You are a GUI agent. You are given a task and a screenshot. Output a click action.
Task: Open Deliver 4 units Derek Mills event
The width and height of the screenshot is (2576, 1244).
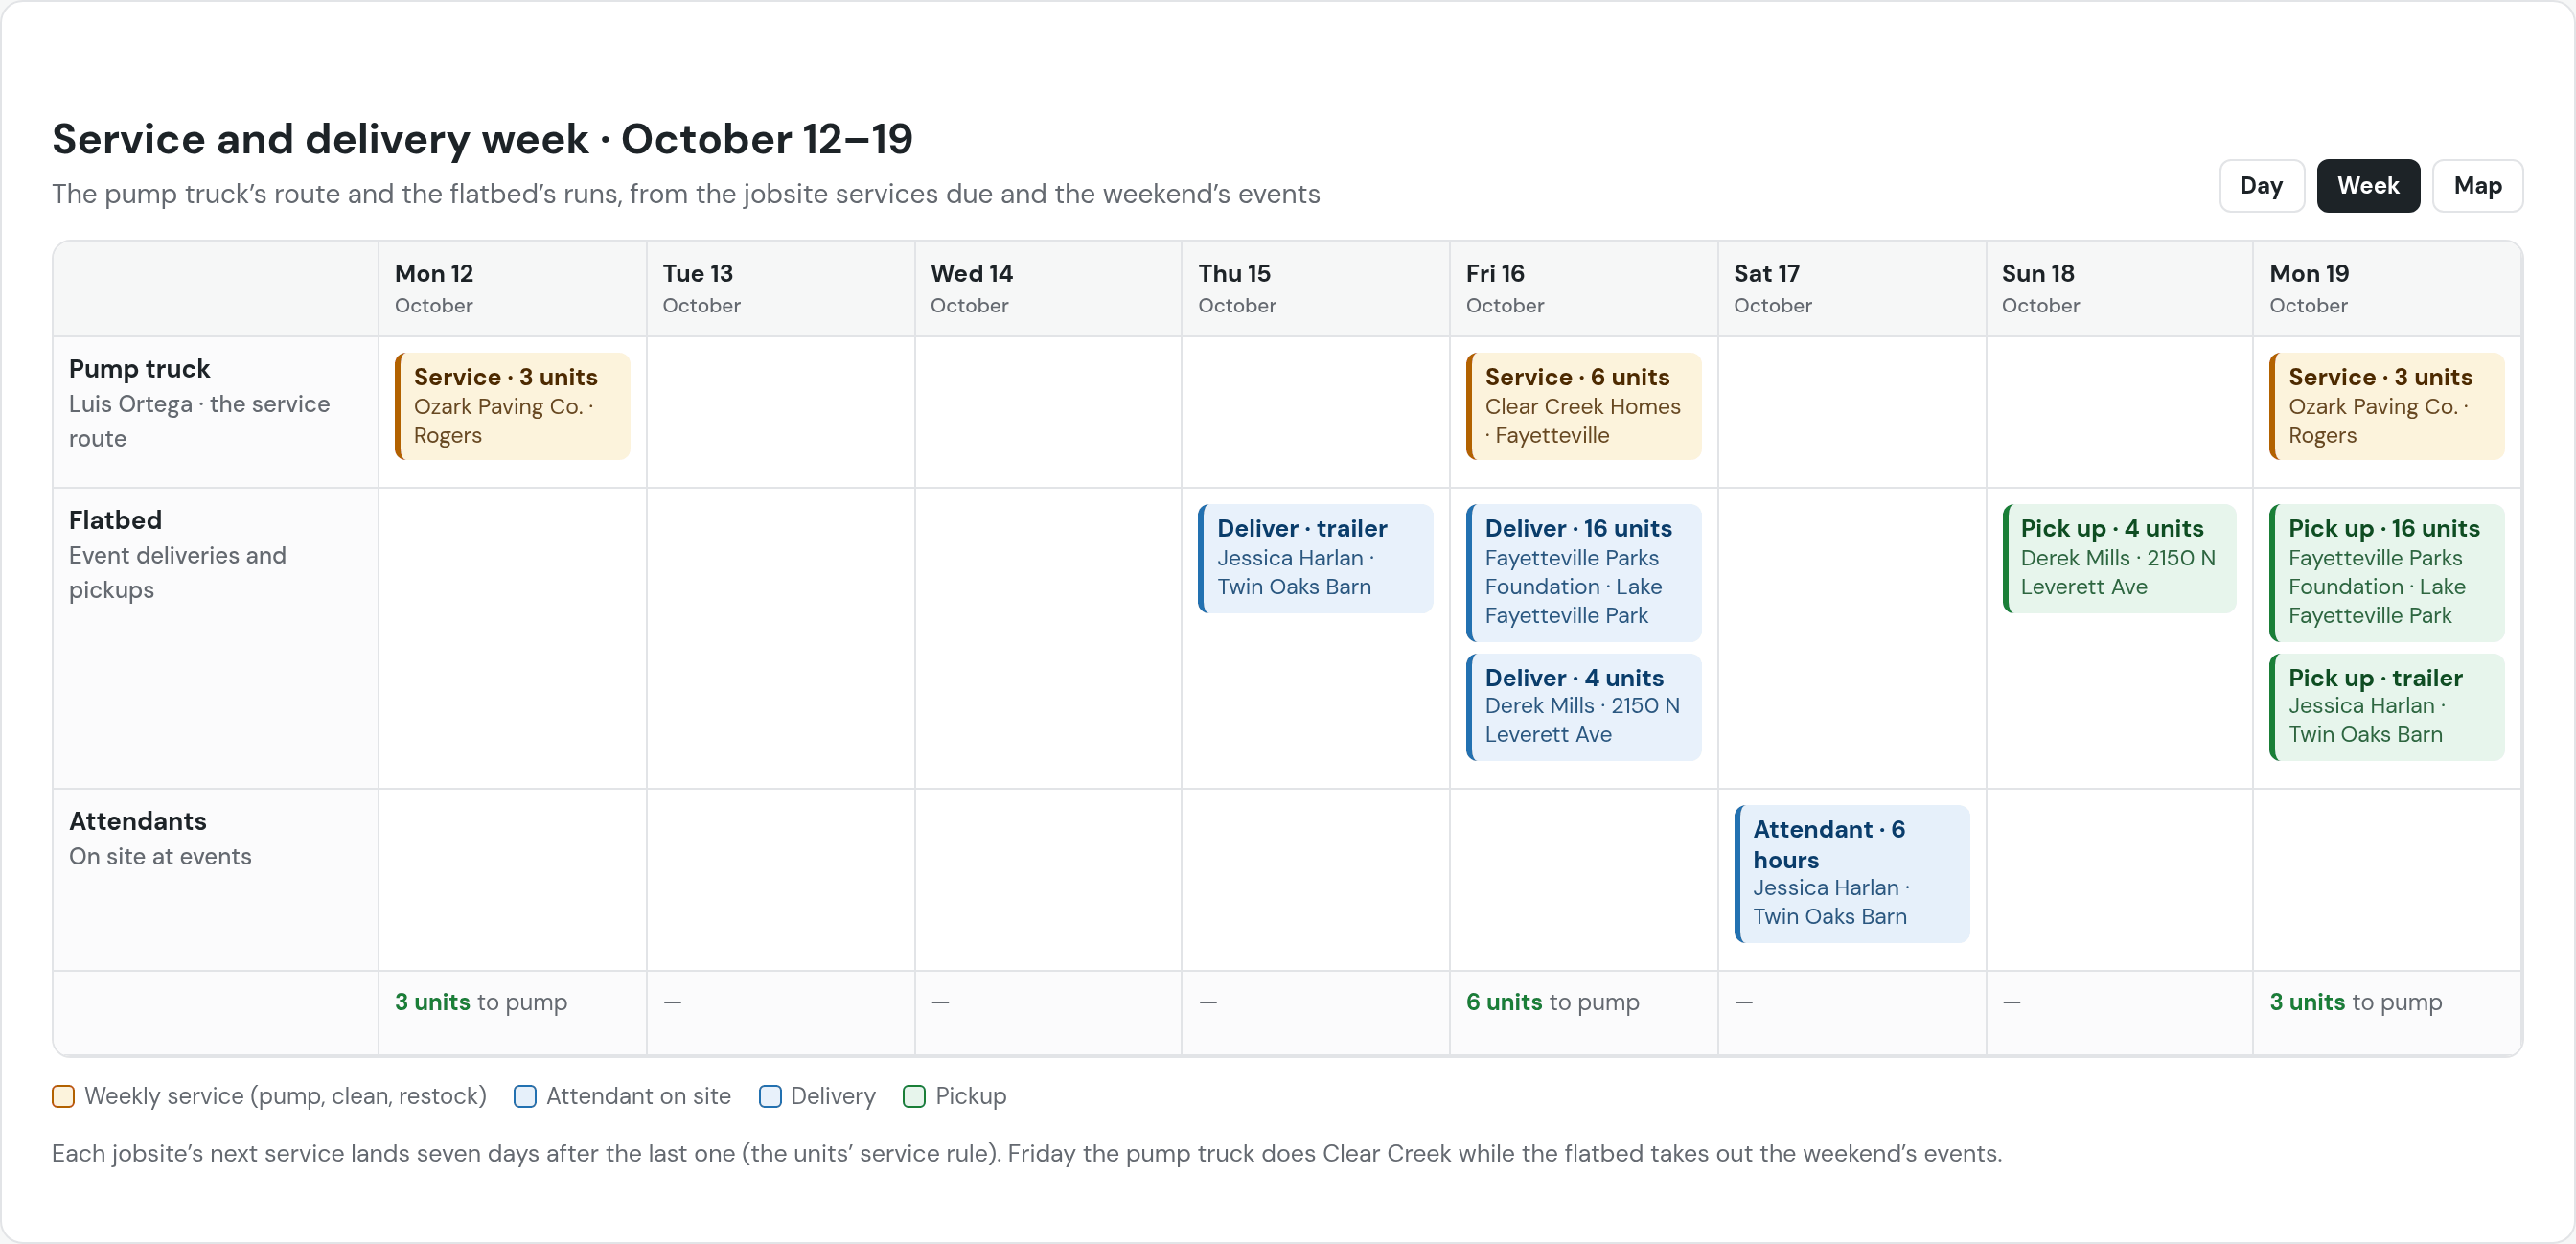pos(1584,707)
